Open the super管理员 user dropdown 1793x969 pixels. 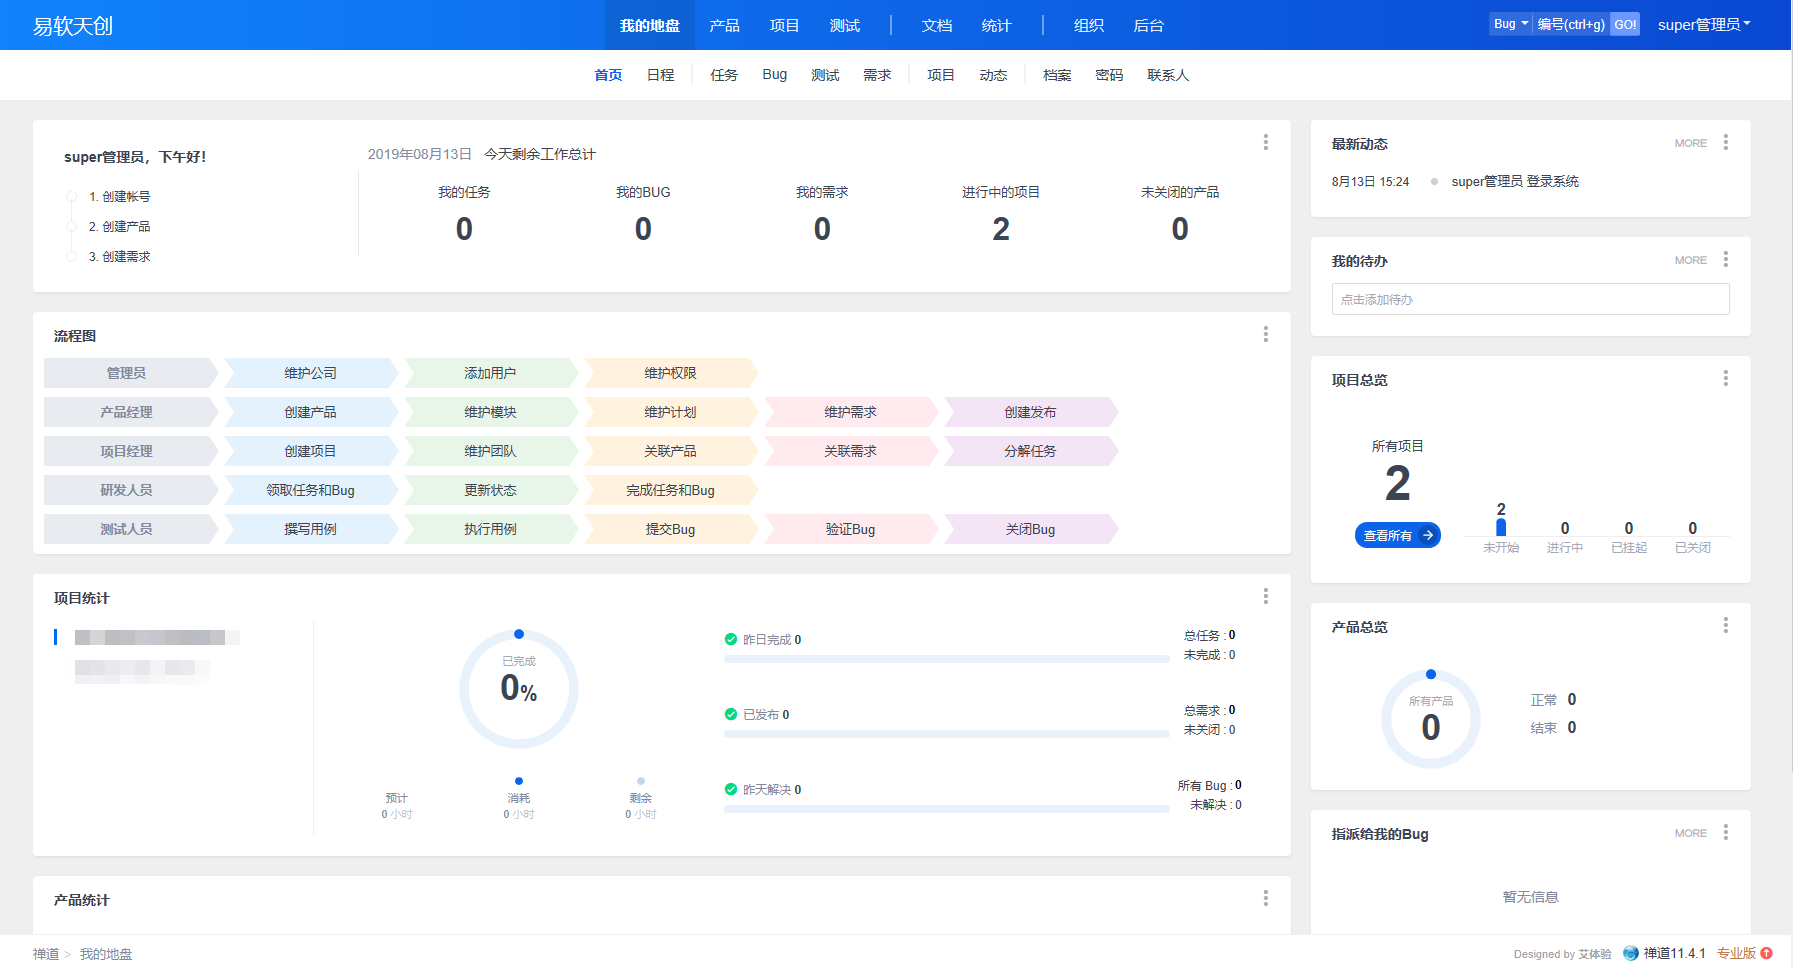pos(1704,24)
